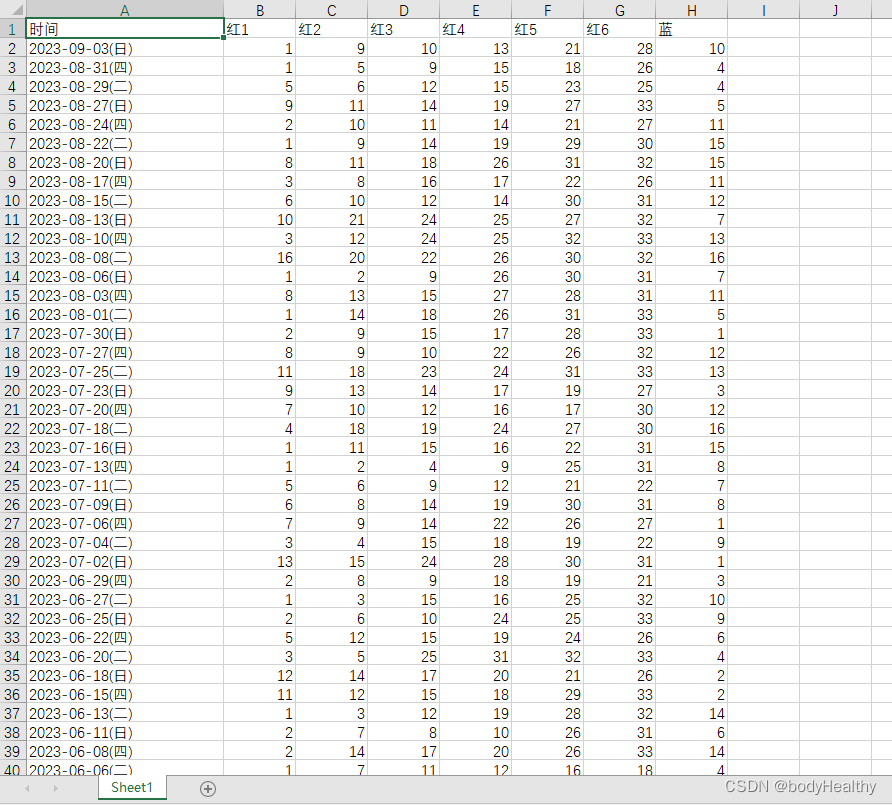The width and height of the screenshot is (892, 805).
Task: Select the date cell 2023-08-08(二)
Action: click(125, 258)
